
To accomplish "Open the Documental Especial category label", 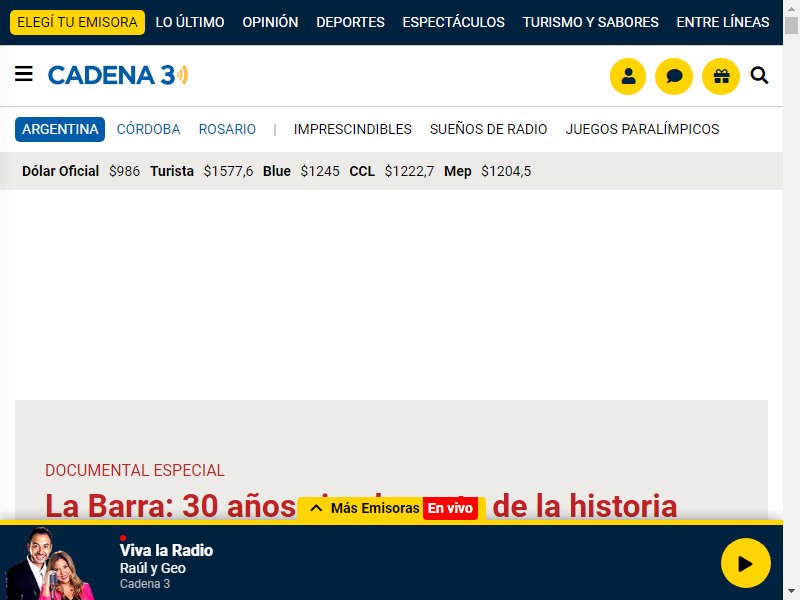I will coord(135,470).
